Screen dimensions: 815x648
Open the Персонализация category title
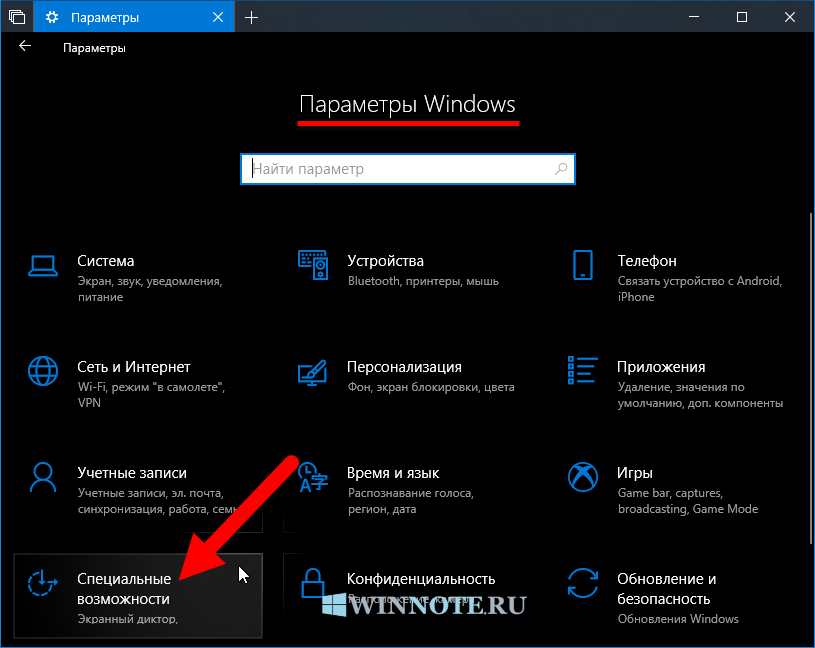pyautogui.click(x=404, y=367)
